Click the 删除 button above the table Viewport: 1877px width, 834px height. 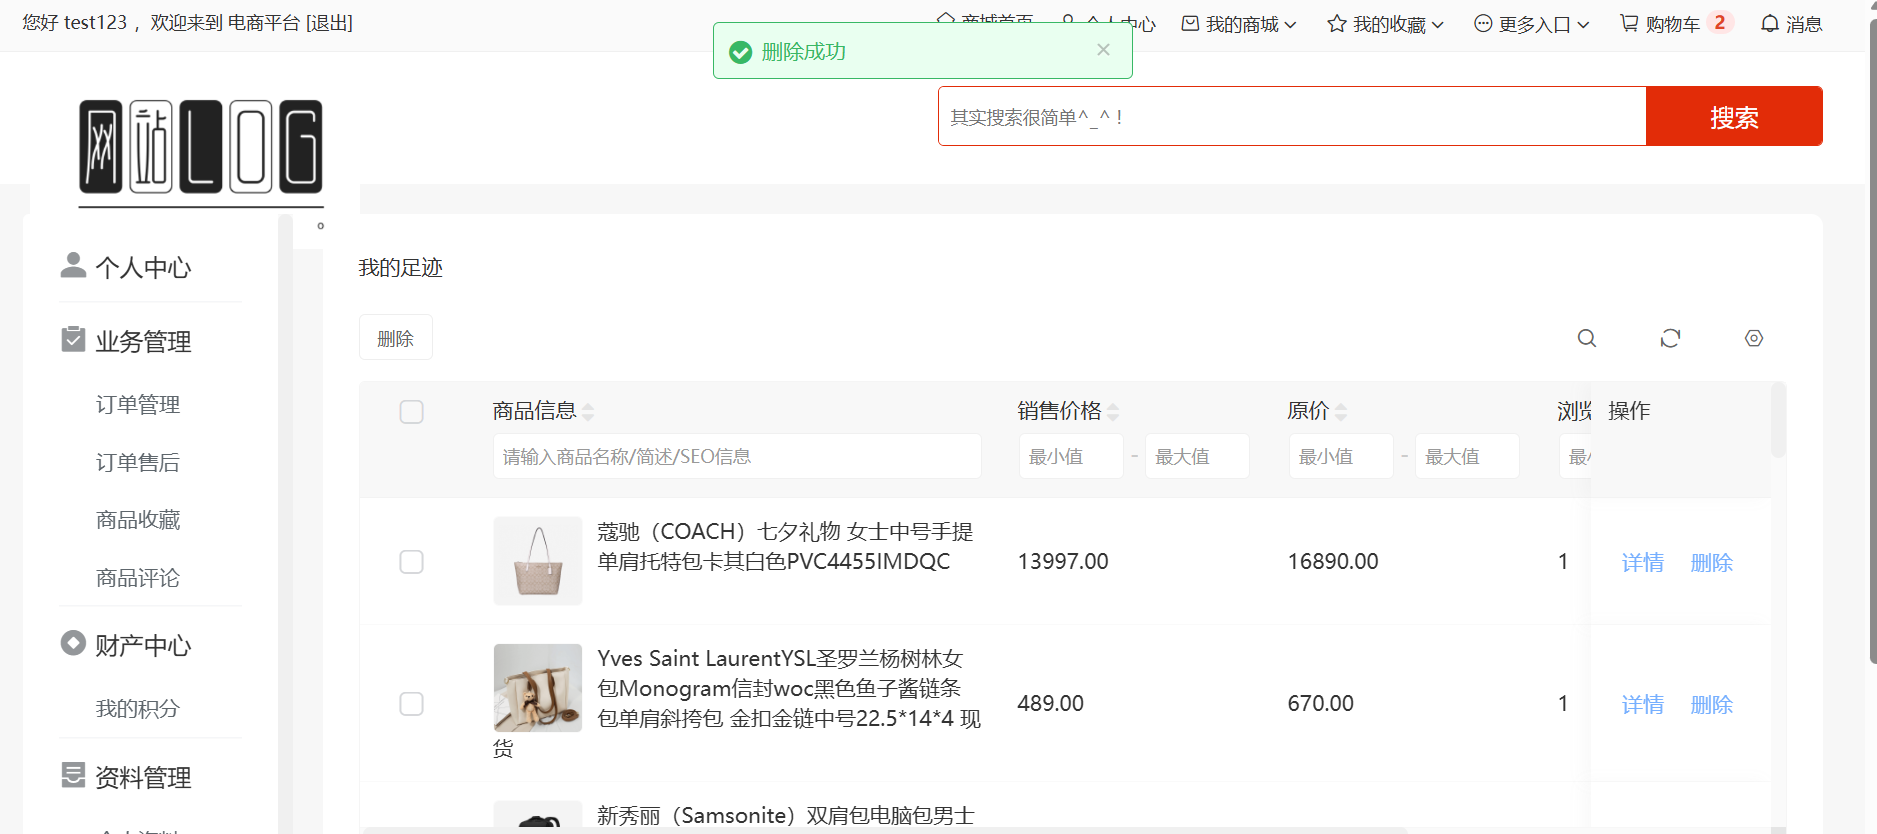click(396, 338)
